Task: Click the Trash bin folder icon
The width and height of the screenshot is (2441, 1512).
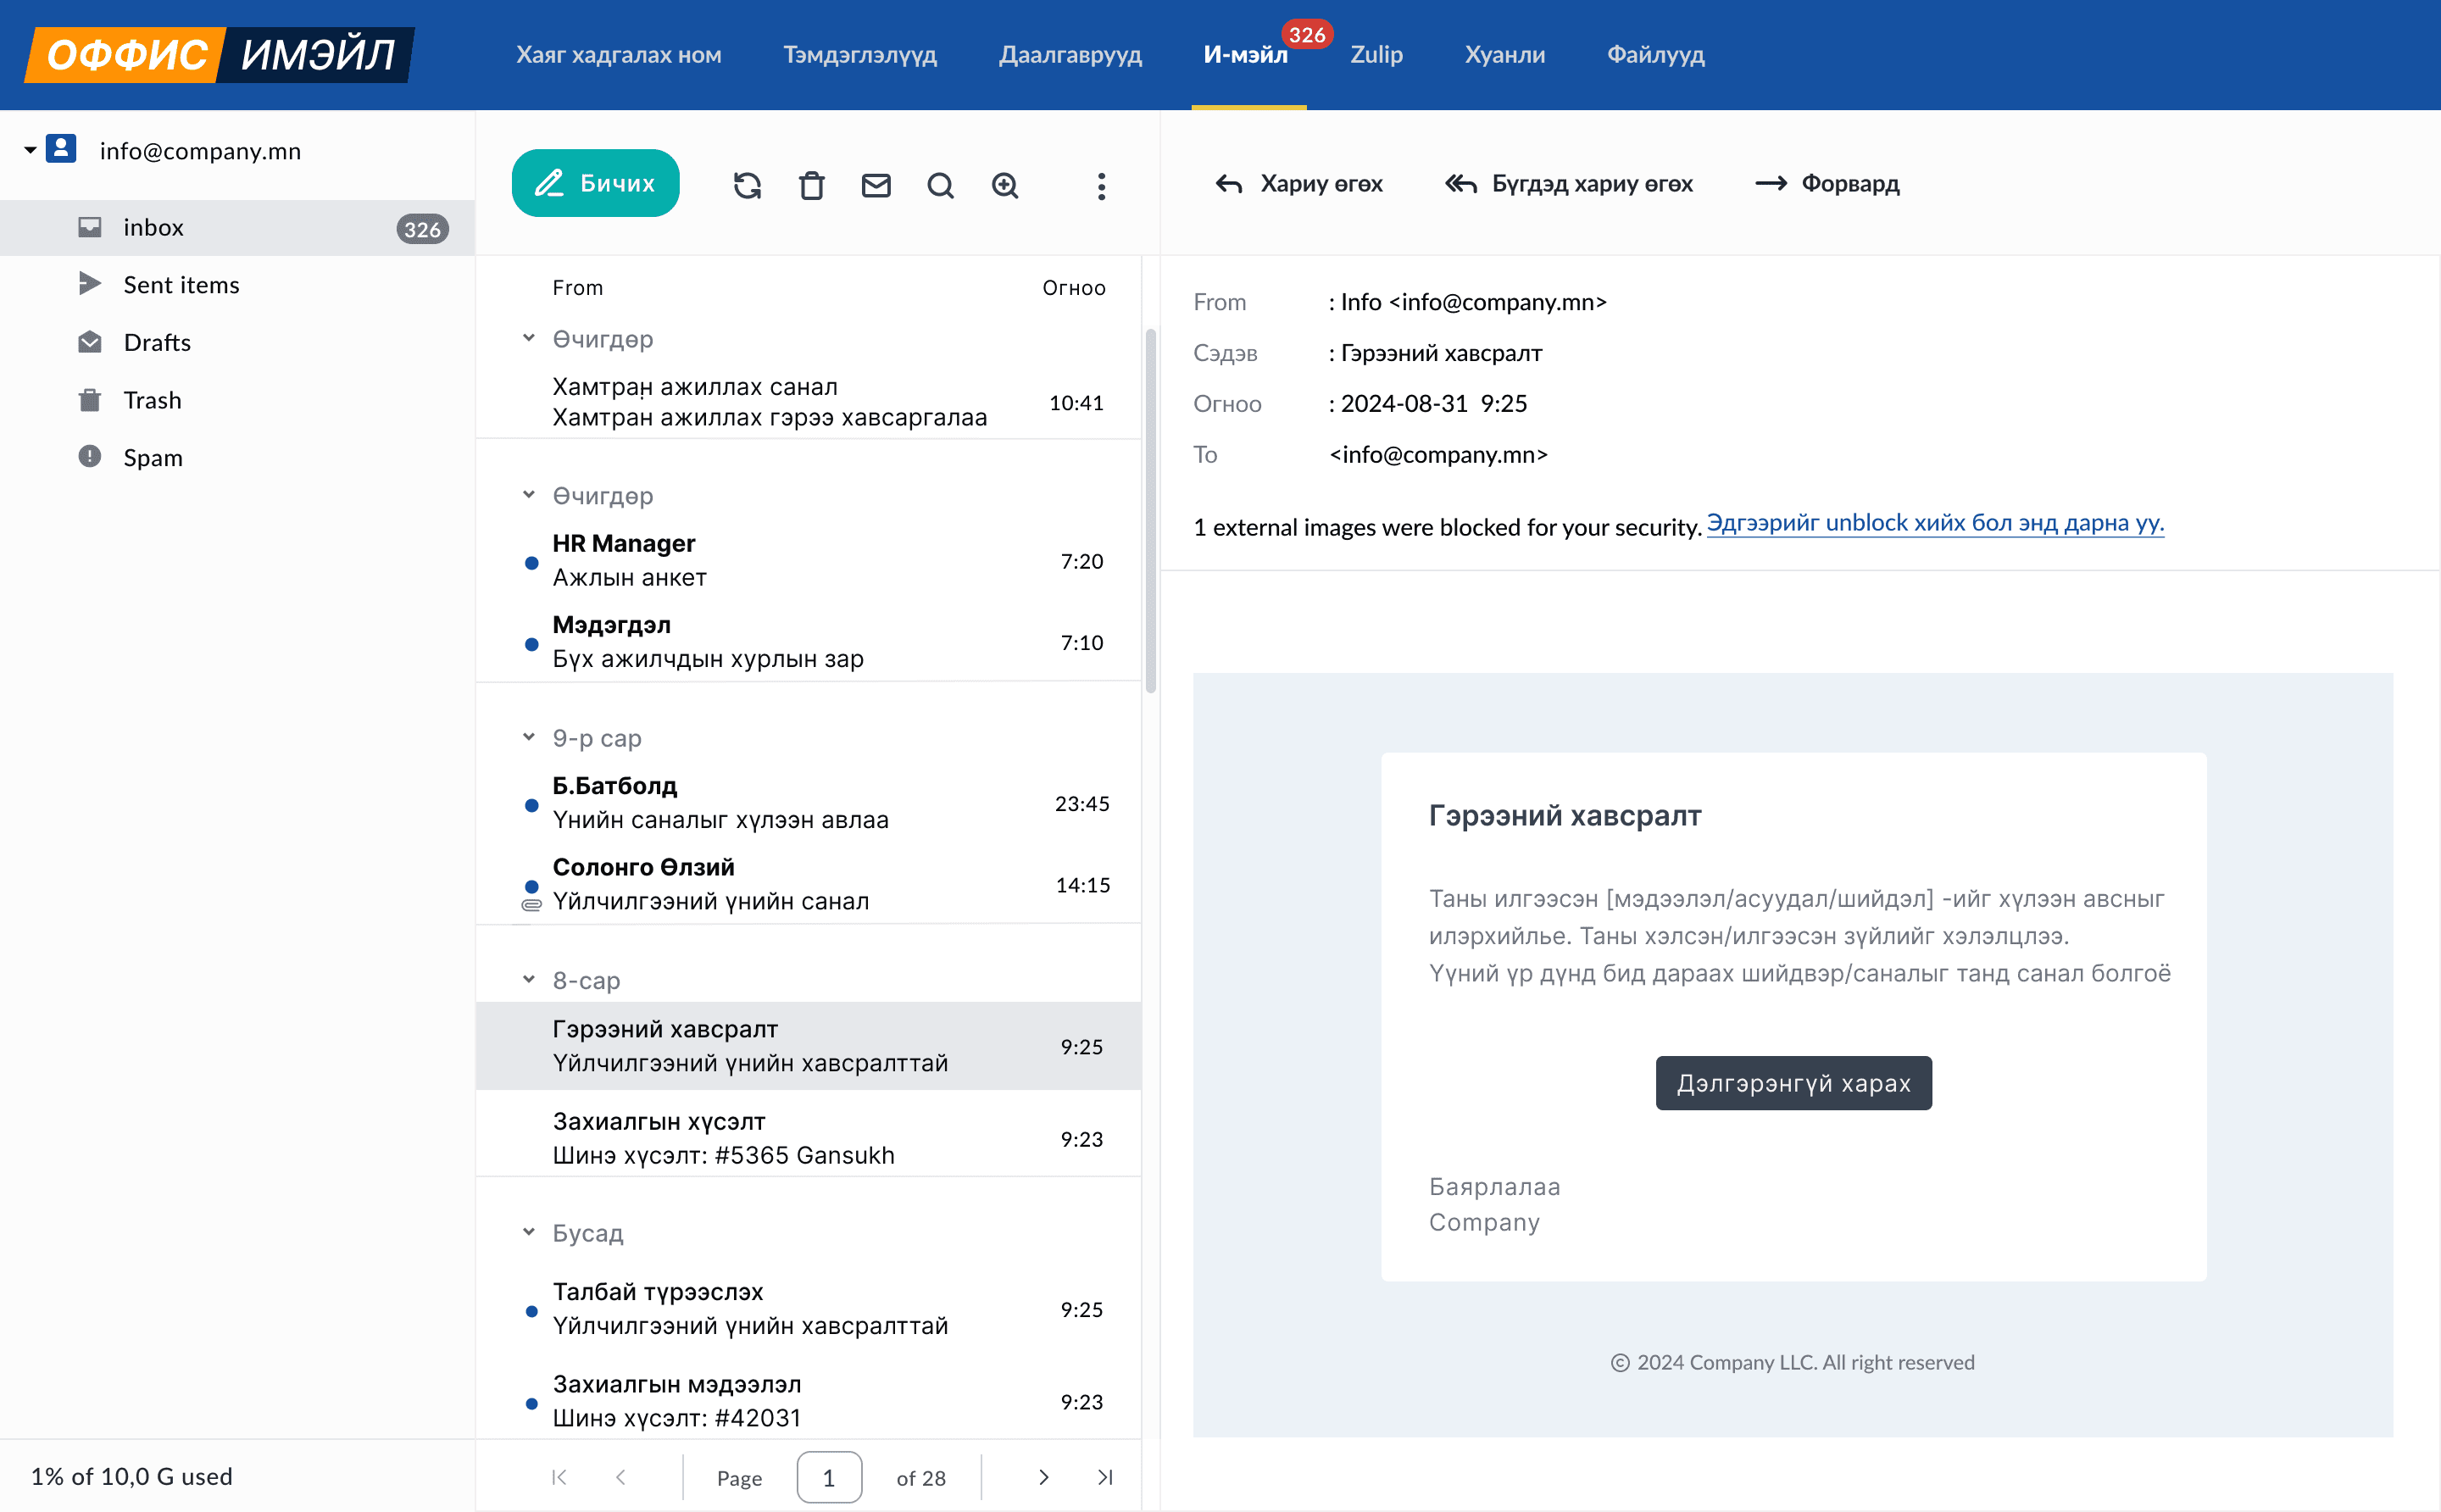Action: click(90, 399)
